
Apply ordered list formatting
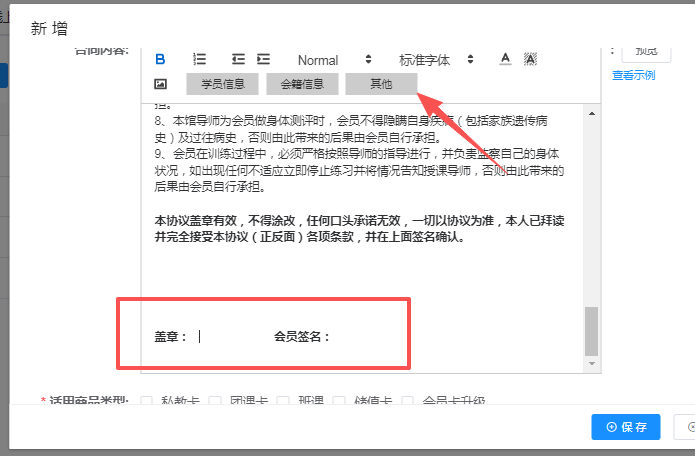(x=199, y=59)
